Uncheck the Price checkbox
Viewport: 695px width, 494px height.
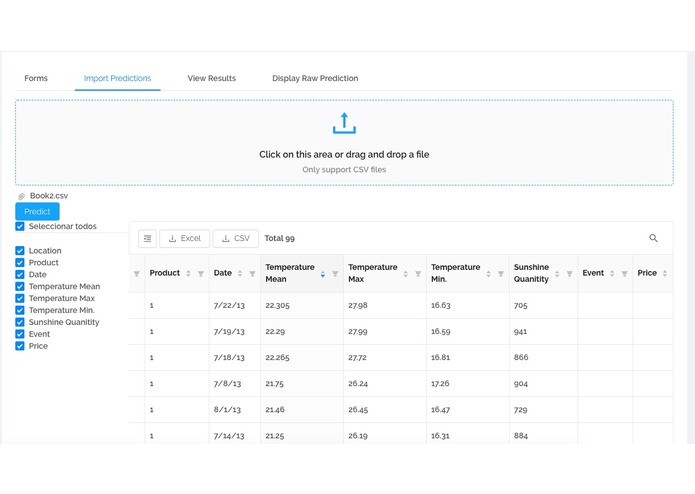[20, 346]
